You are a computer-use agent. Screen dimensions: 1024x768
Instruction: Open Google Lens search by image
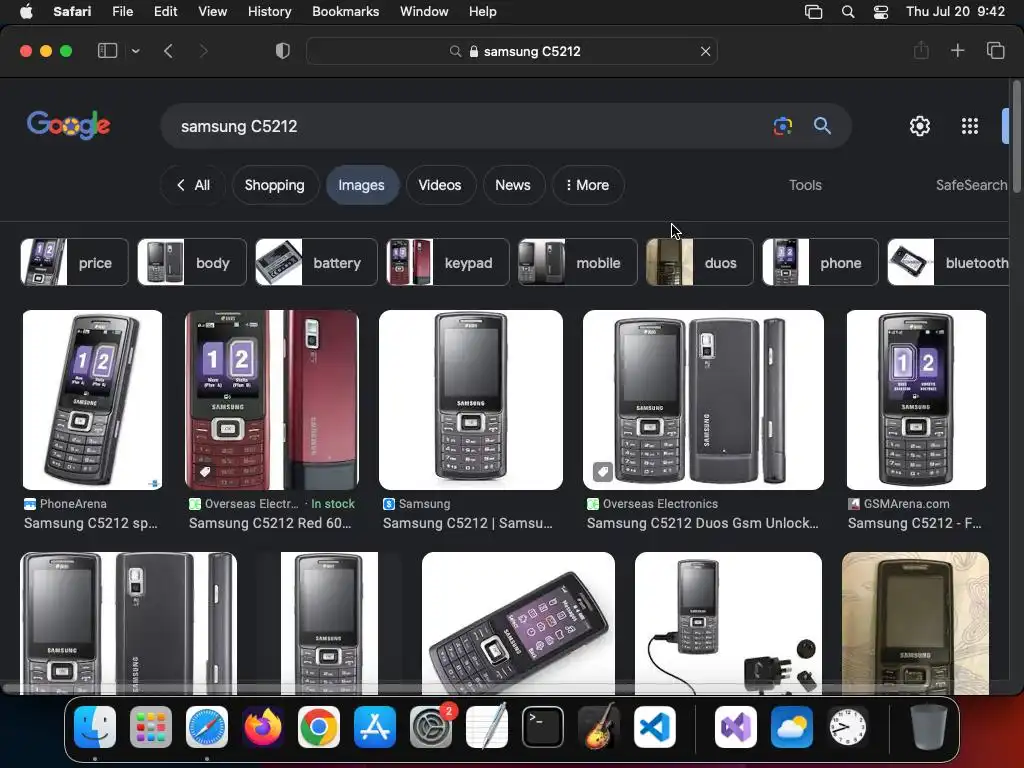pos(782,126)
